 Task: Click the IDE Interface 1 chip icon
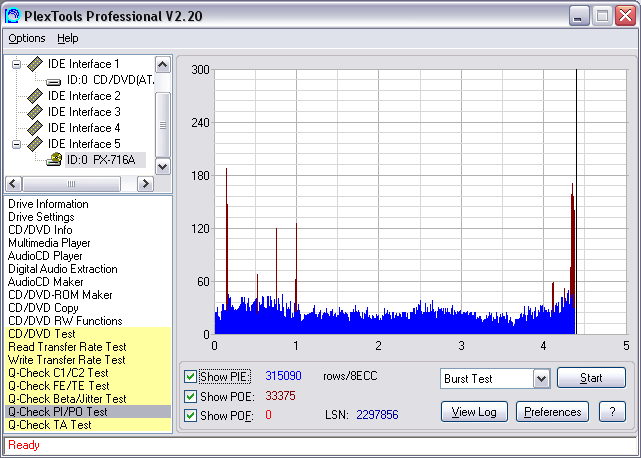click(x=35, y=64)
